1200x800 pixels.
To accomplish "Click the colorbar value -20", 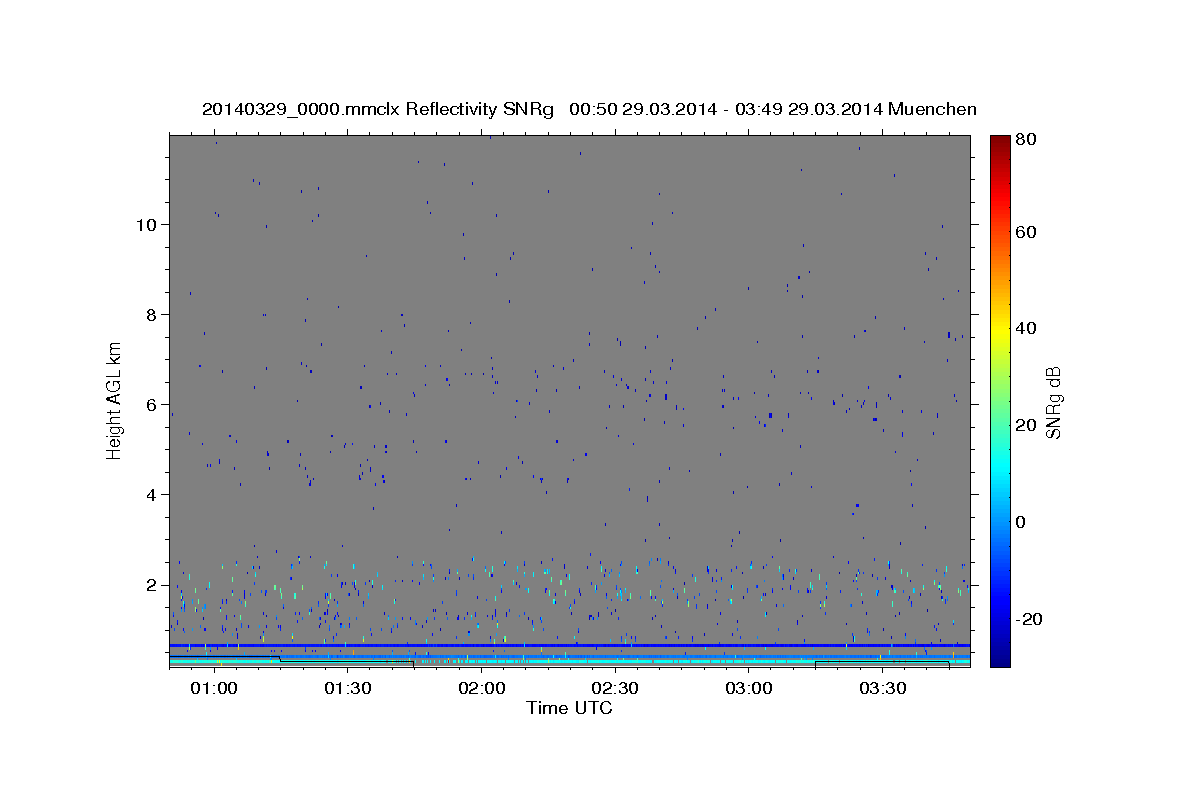I will point(1027,619).
